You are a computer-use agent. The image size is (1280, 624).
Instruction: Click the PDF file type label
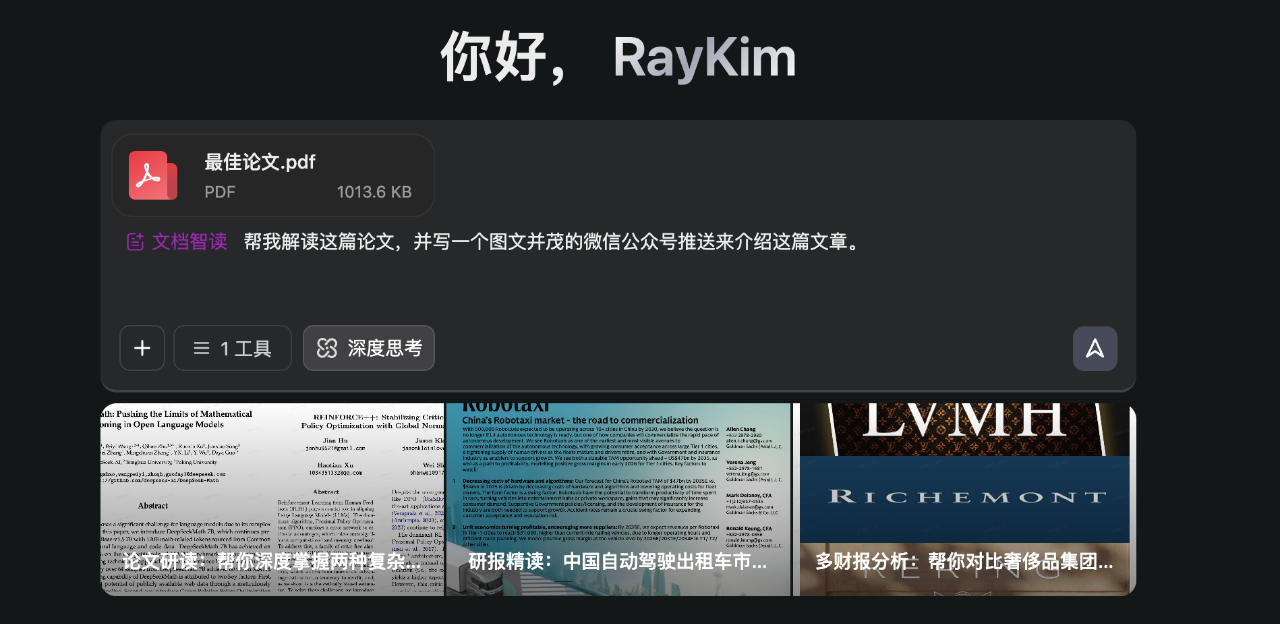click(x=220, y=192)
